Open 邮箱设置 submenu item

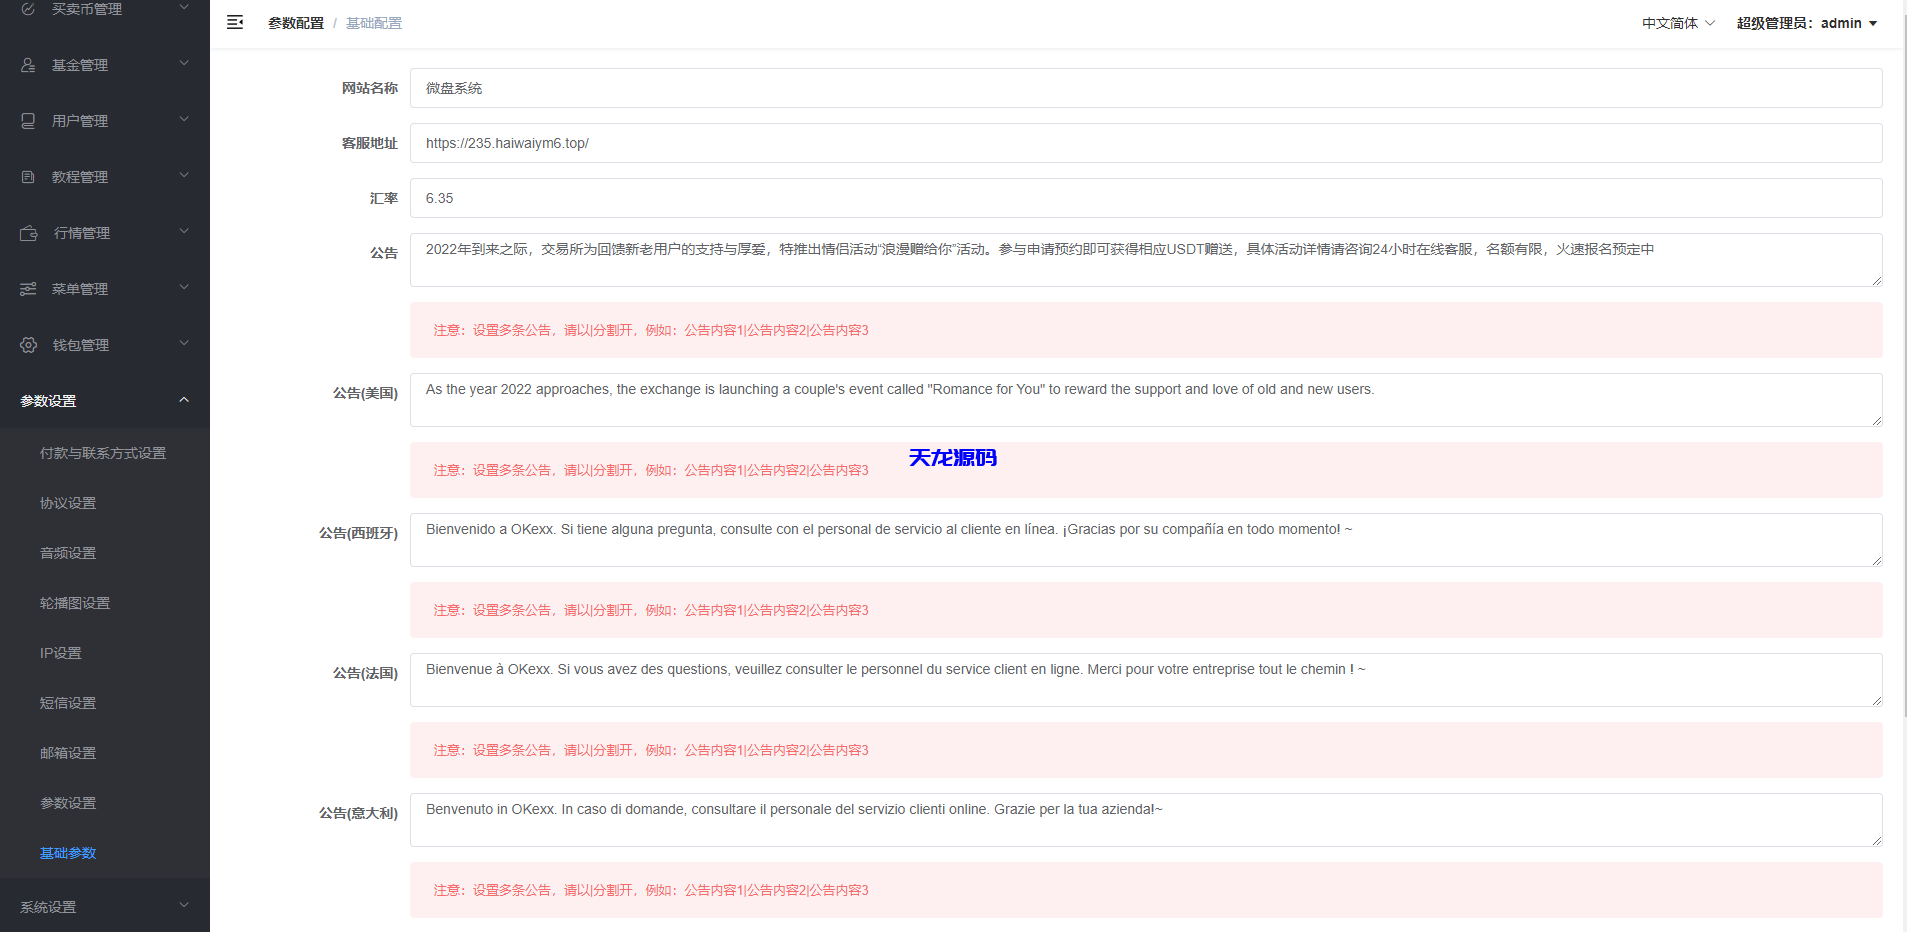(x=68, y=753)
